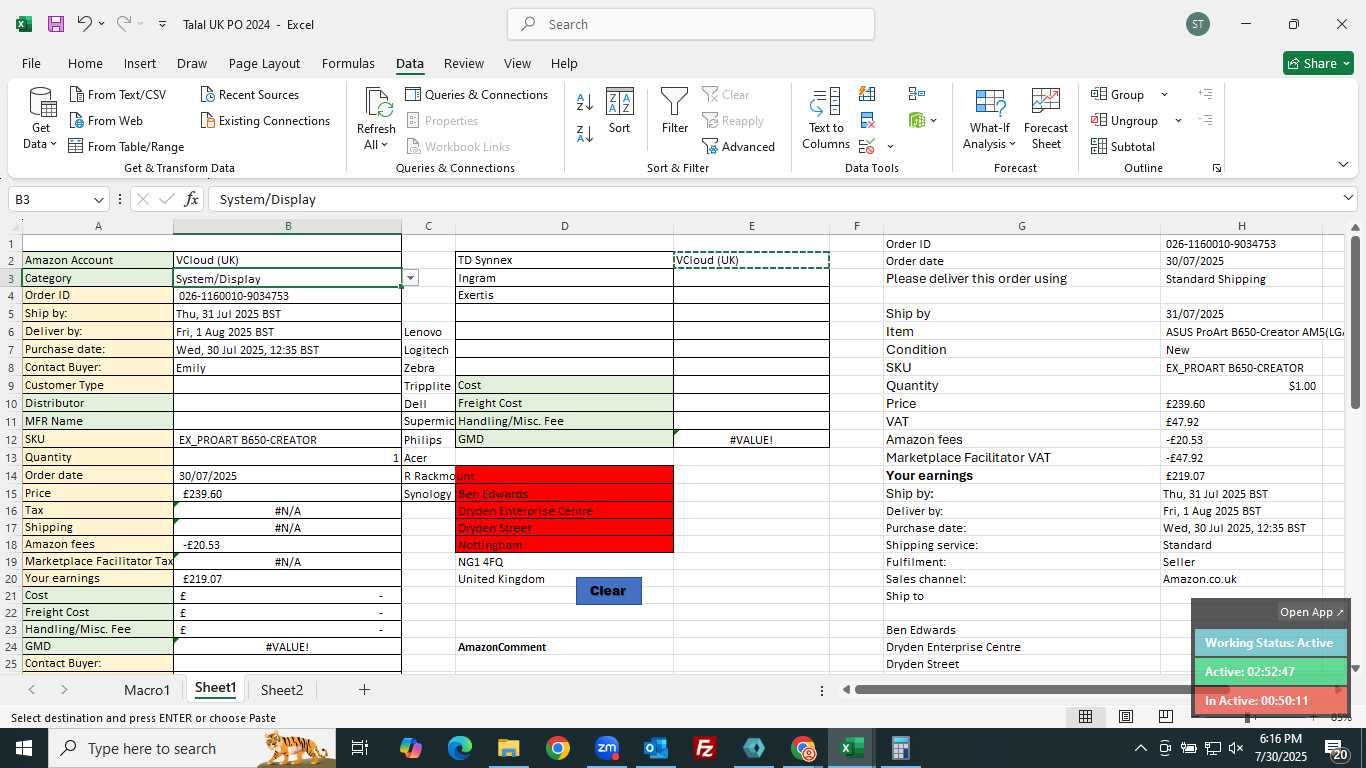Viewport: 1366px width, 768px height.
Task: Switch to the Macro1 sheet tab
Action: click(x=147, y=690)
